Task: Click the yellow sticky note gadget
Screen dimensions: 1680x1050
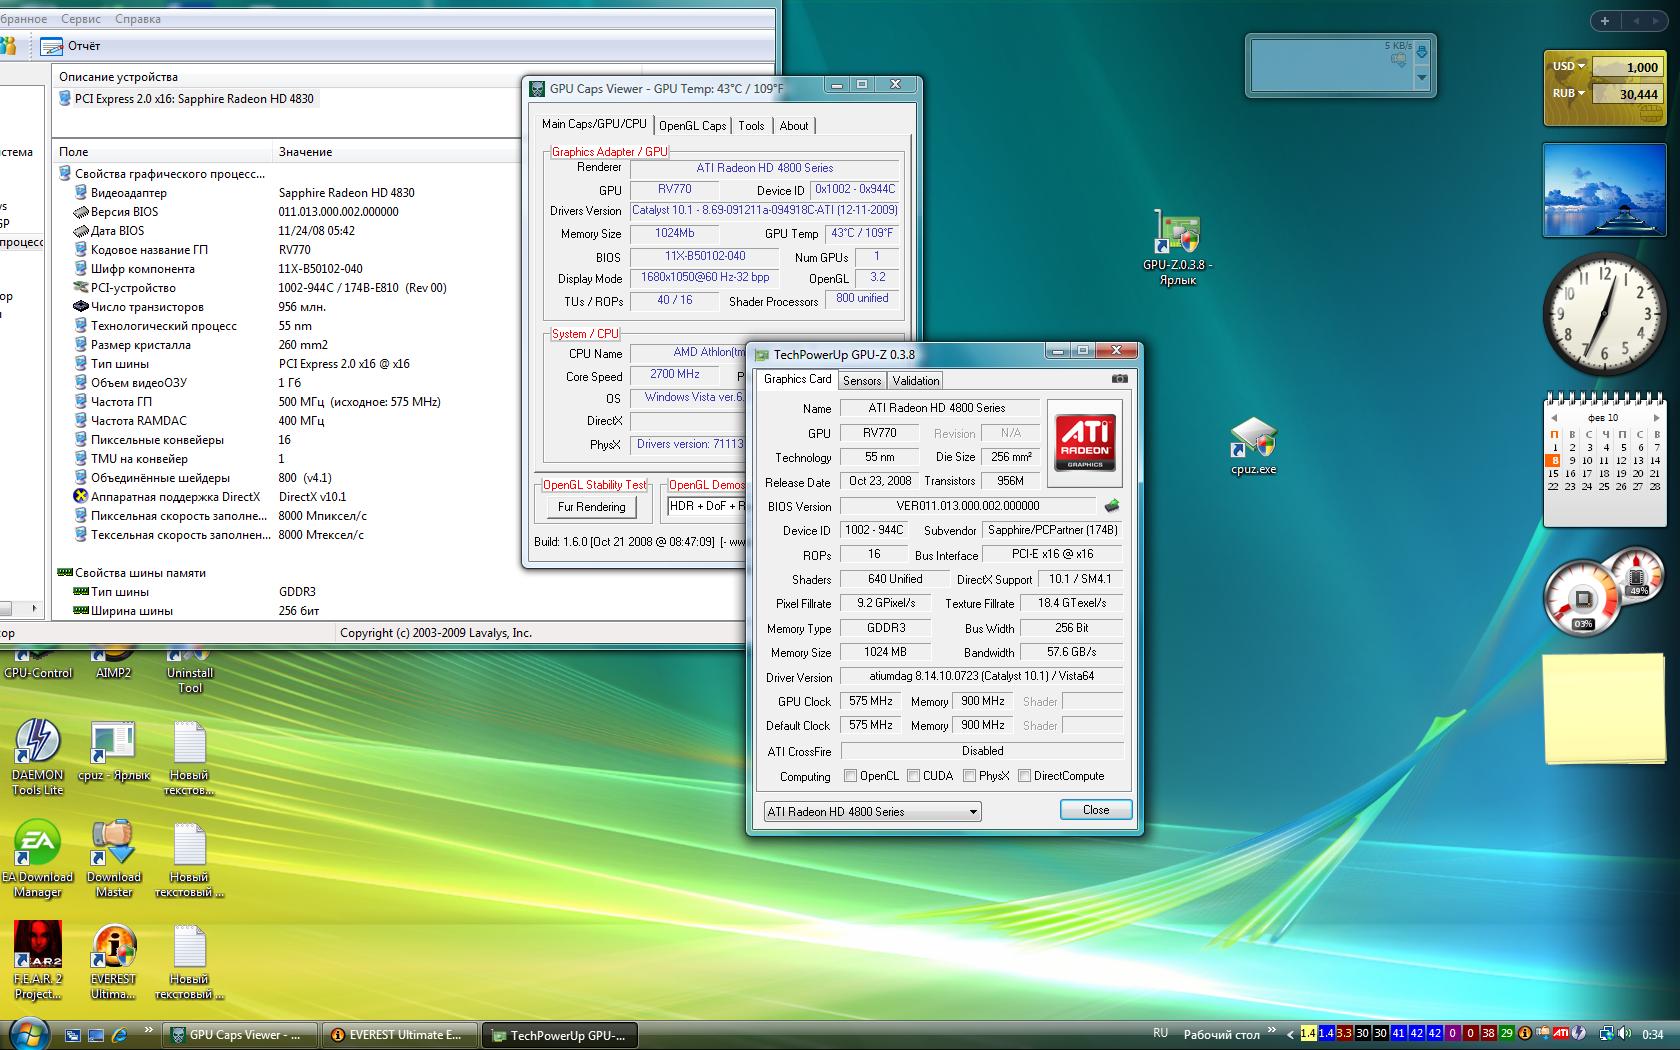Action: (x=1604, y=710)
